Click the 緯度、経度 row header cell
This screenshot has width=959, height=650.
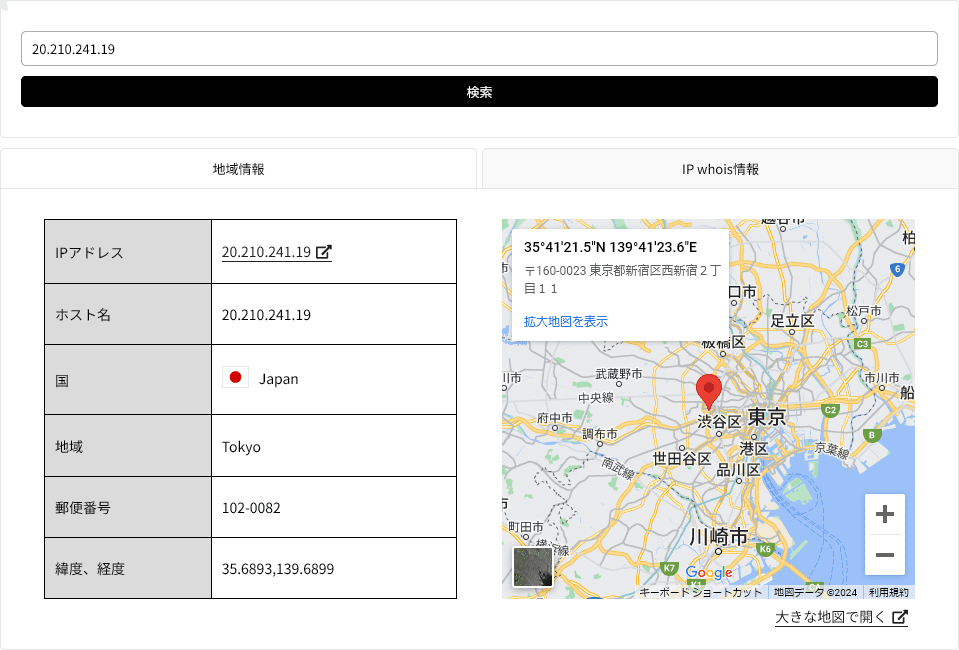point(128,569)
